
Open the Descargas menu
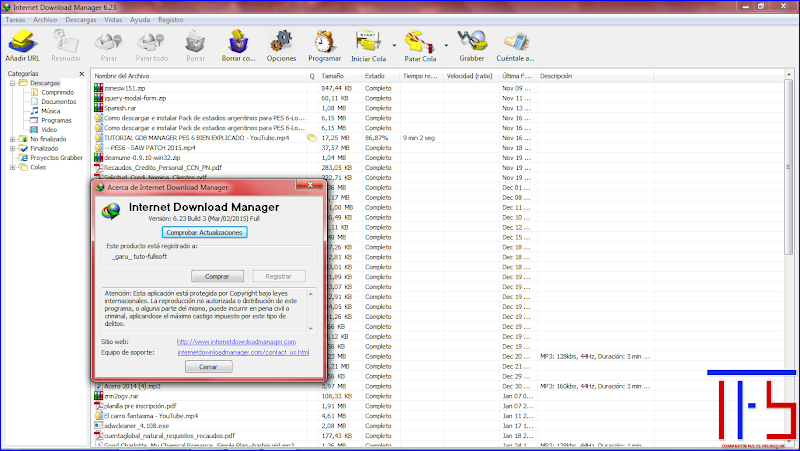pyautogui.click(x=81, y=20)
